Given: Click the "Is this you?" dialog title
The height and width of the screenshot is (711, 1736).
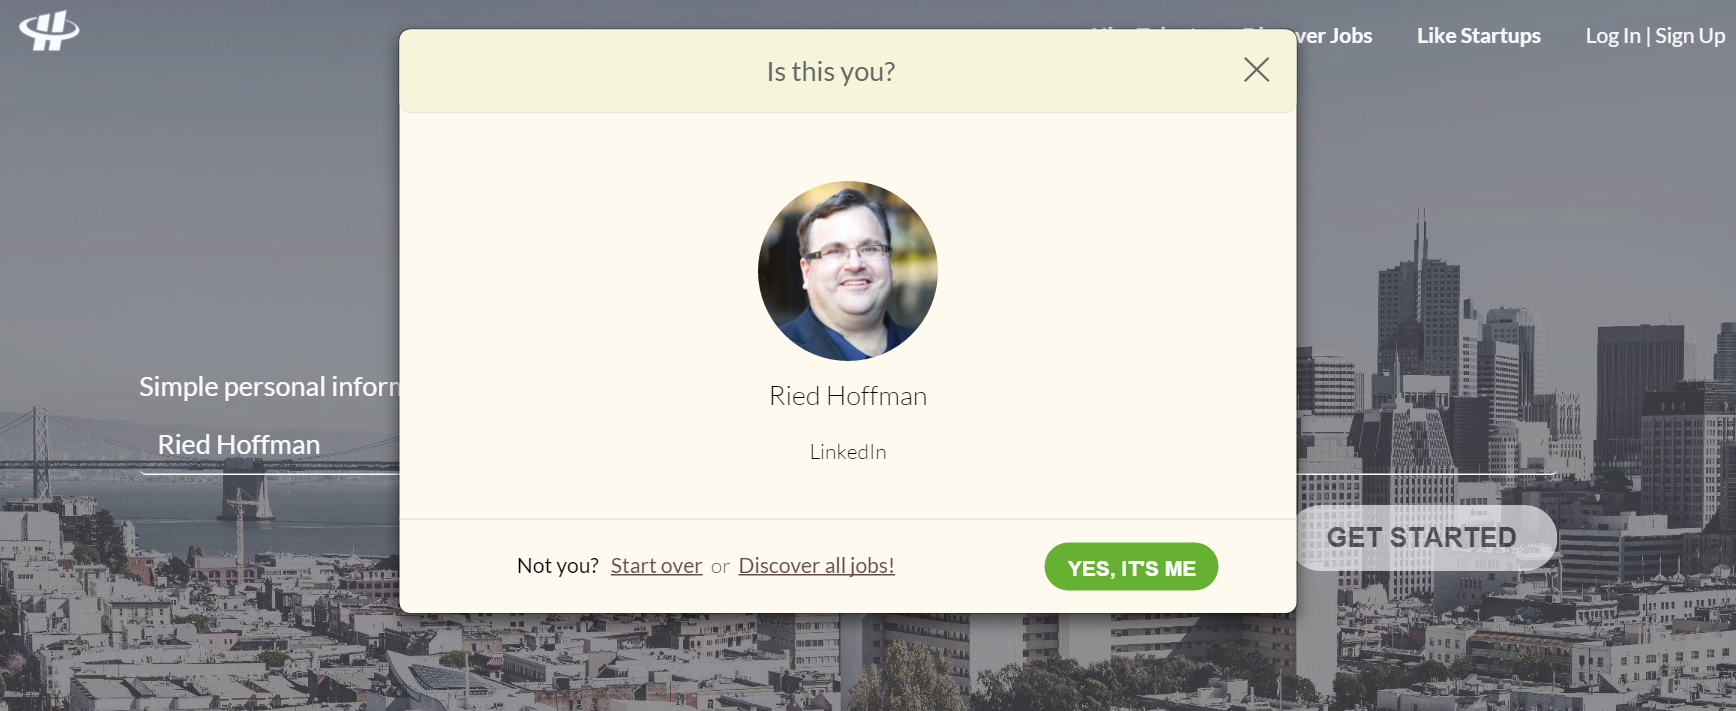Looking at the screenshot, I should [x=831, y=72].
